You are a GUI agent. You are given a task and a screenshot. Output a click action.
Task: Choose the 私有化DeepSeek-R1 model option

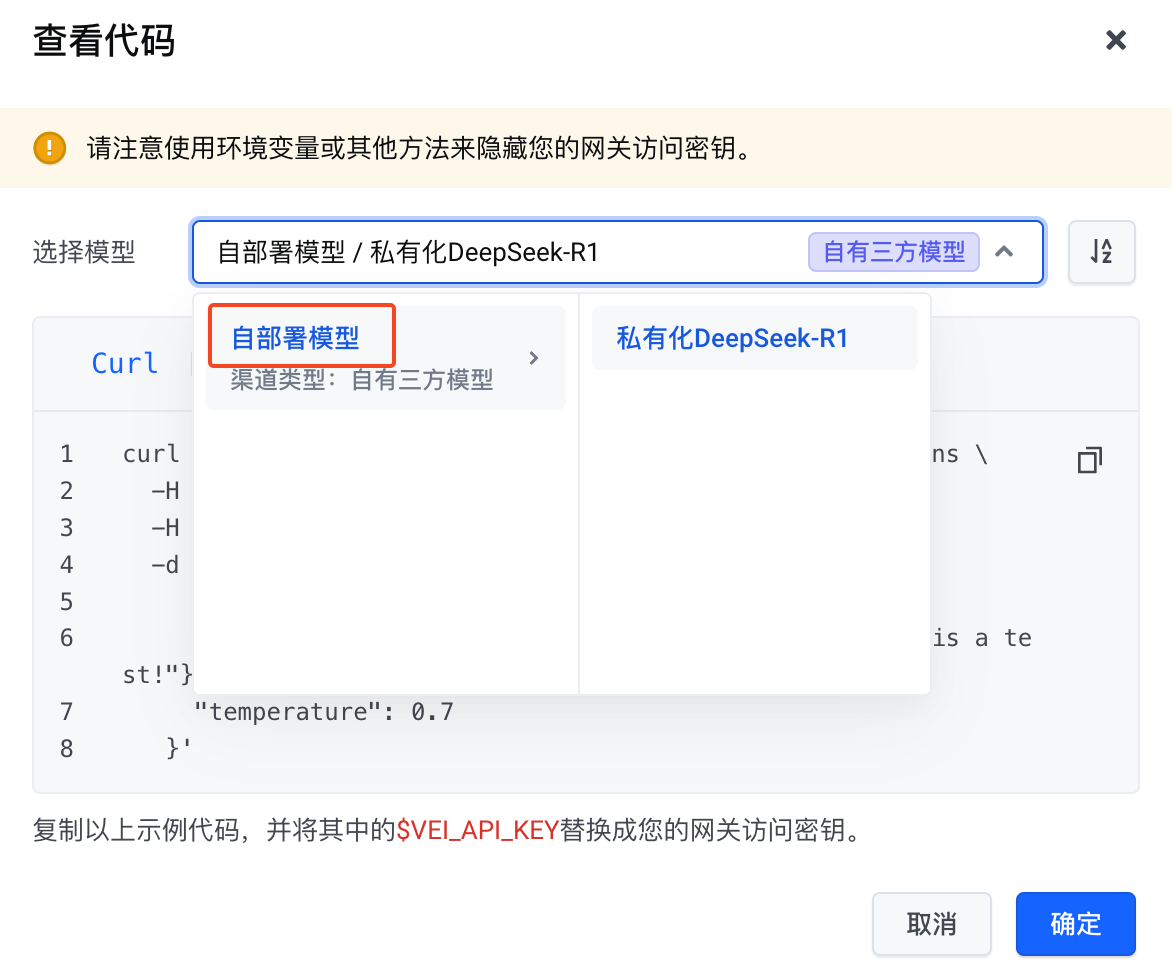point(733,338)
